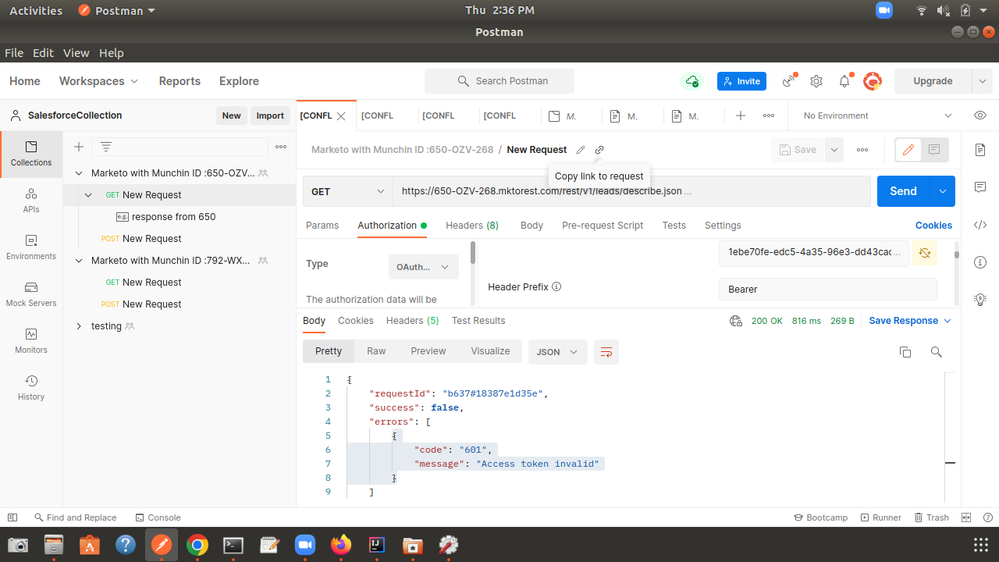The height and width of the screenshot is (562, 999).
Task: Open the environment quick look eye icon
Action: click(x=980, y=115)
